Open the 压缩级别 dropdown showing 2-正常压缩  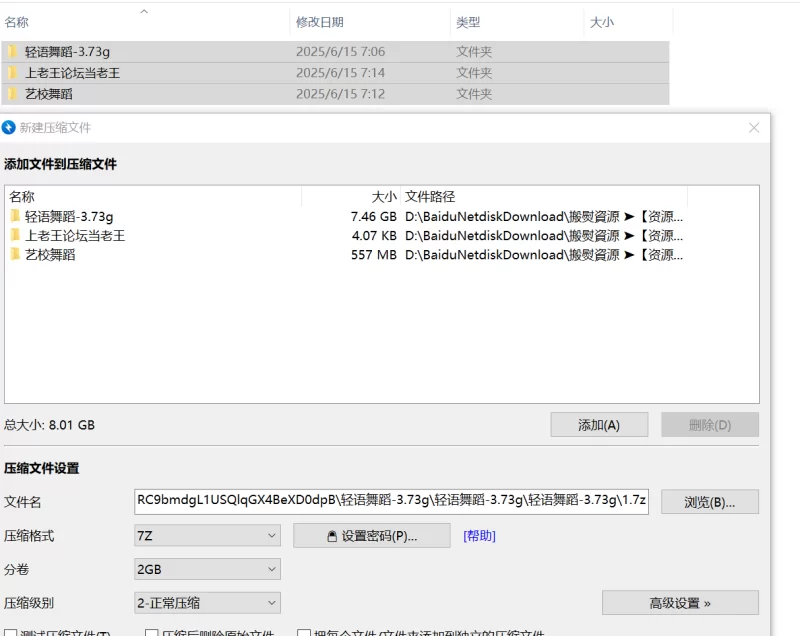click(207, 603)
